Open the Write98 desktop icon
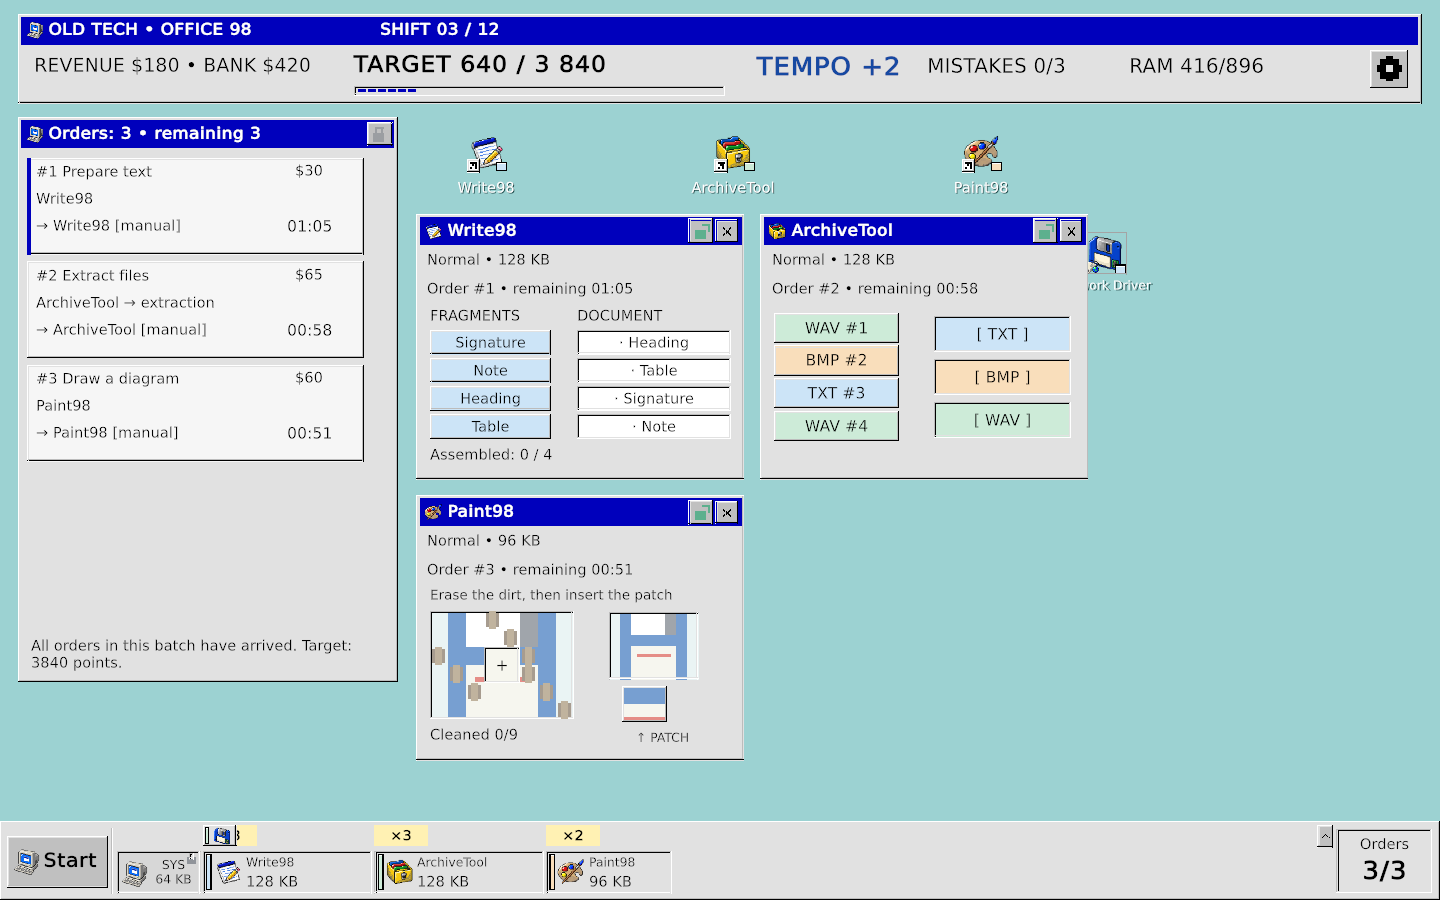1440x900 pixels. coord(487,166)
